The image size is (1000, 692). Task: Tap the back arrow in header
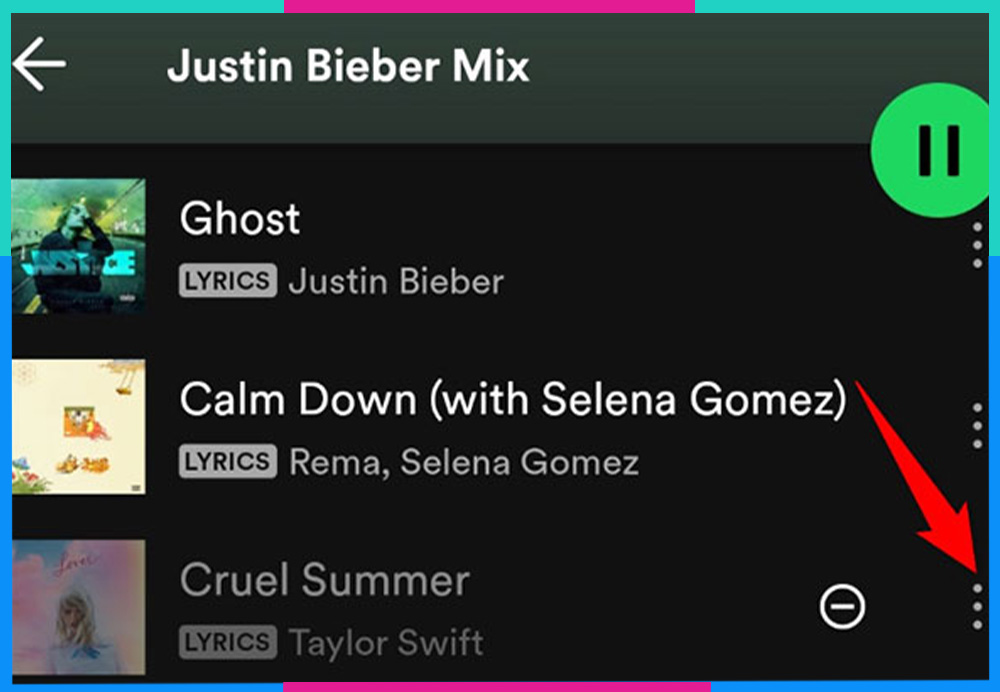click(x=39, y=65)
